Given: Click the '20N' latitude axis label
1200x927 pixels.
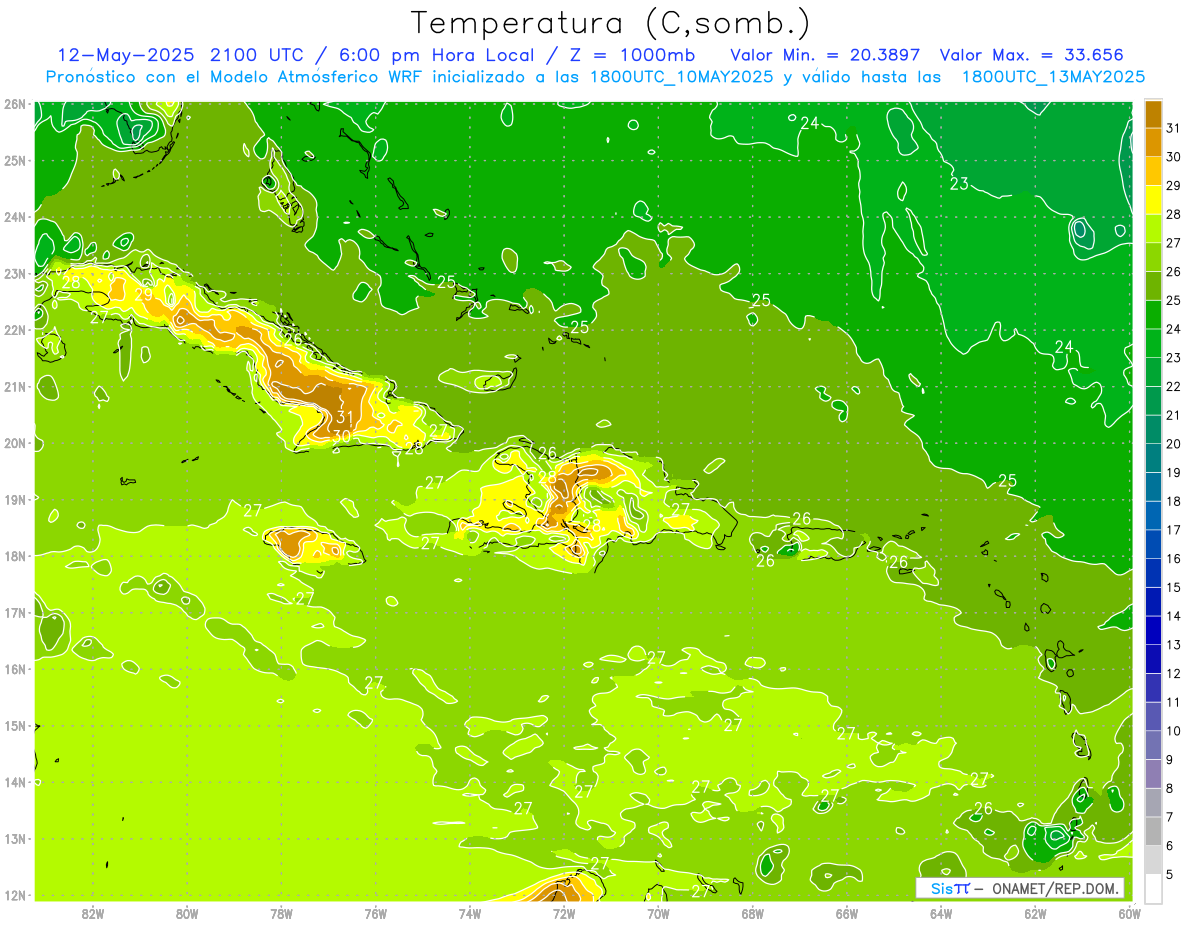Looking at the screenshot, I should (x=14, y=443).
